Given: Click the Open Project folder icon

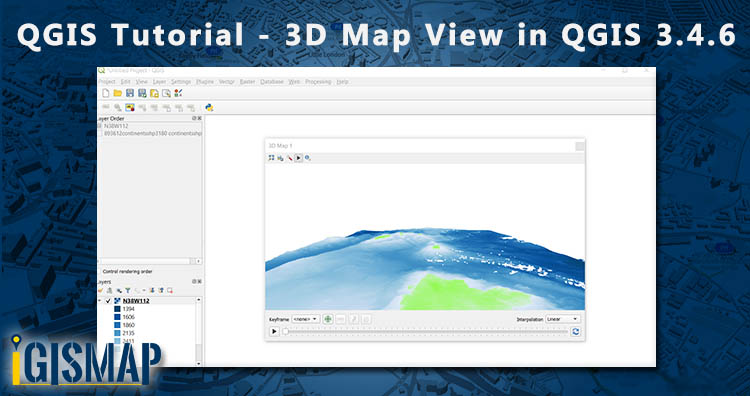Looking at the screenshot, I should coord(118,93).
